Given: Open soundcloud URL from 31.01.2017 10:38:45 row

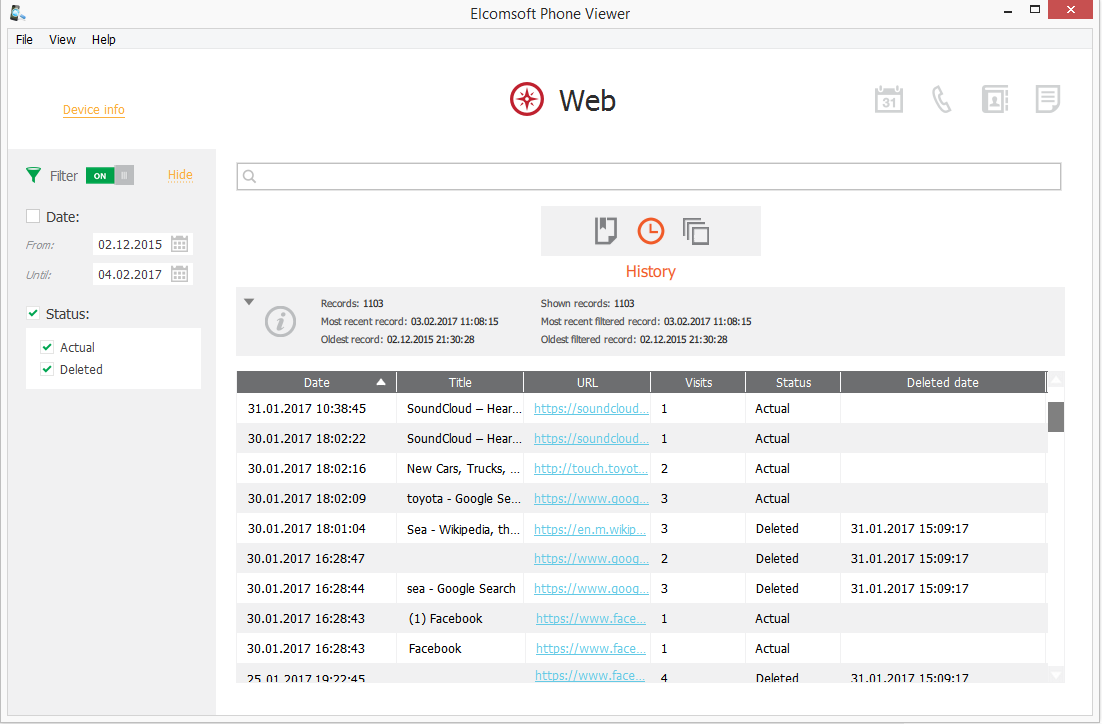Looking at the screenshot, I should pos(591,408).
